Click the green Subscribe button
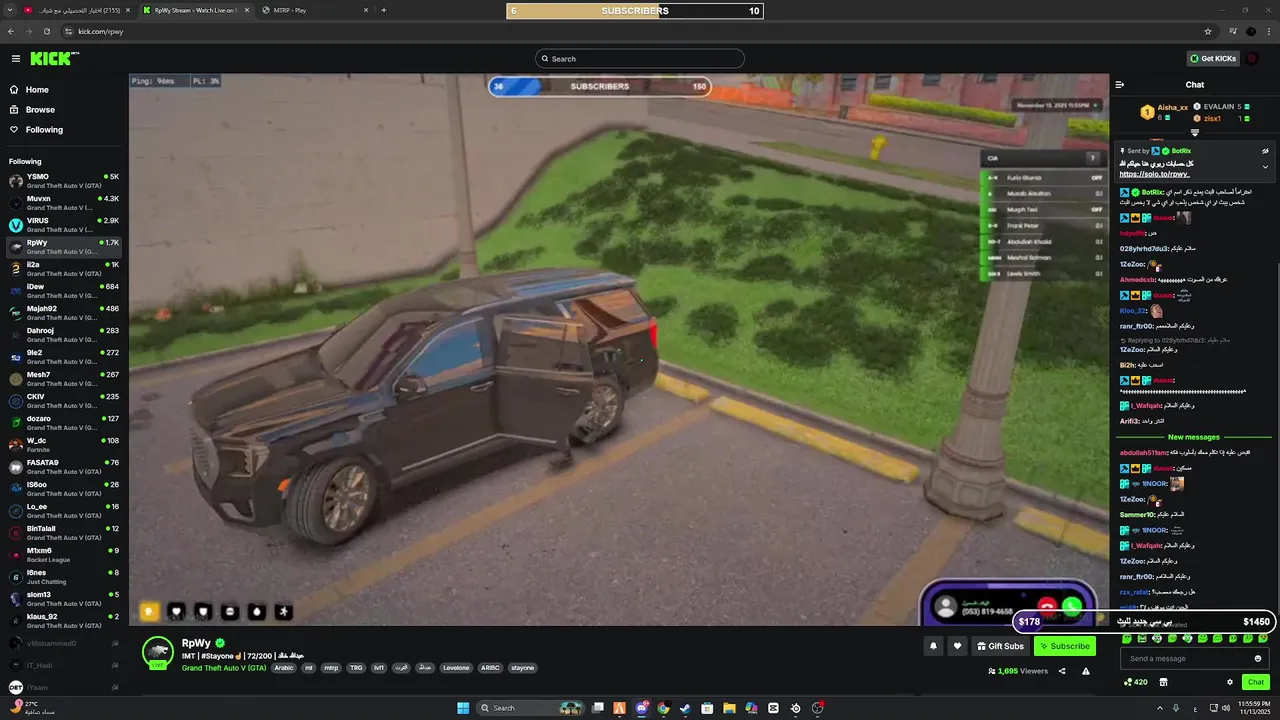1280x720 pixels. click(1064, 646)
